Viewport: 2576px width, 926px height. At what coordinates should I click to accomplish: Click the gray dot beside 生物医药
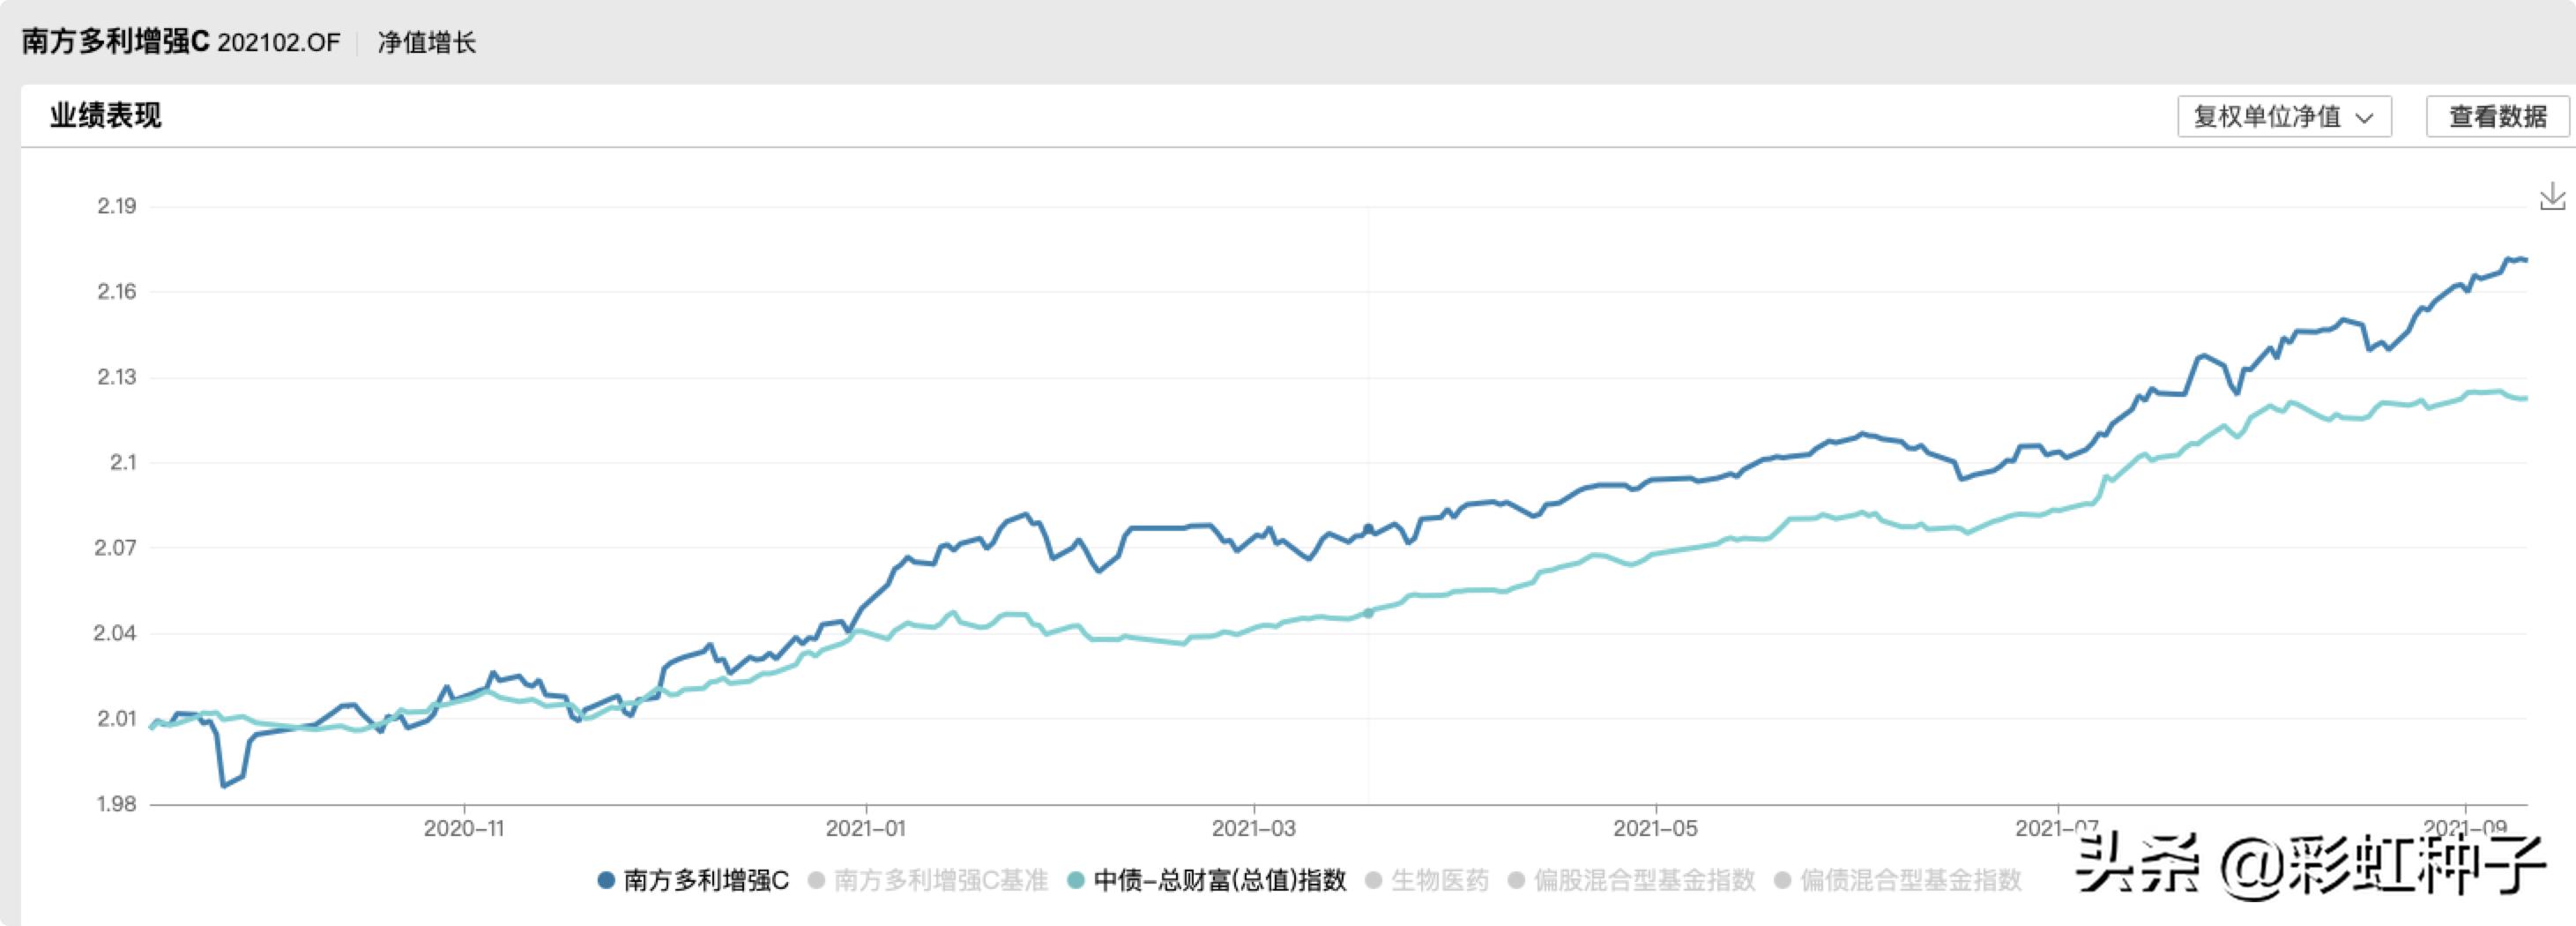pyautogui.click(x=1373, y=880)
